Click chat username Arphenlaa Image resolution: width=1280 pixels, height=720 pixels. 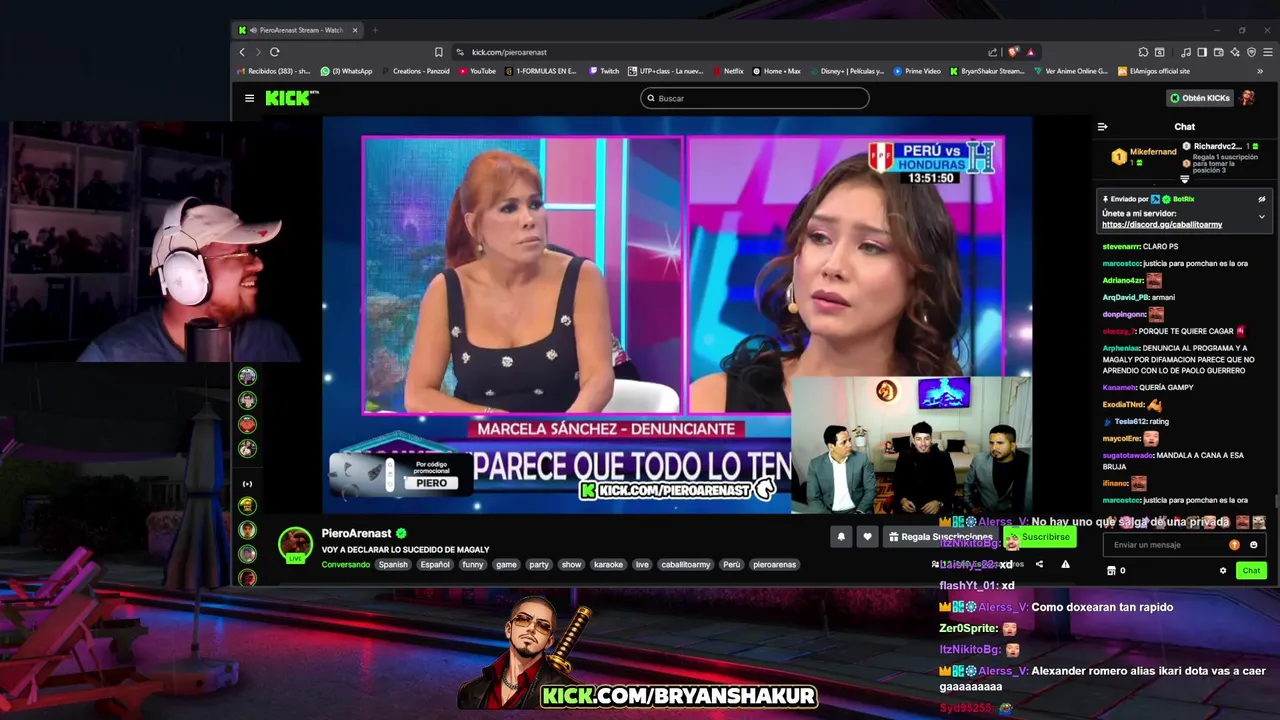1120,348
